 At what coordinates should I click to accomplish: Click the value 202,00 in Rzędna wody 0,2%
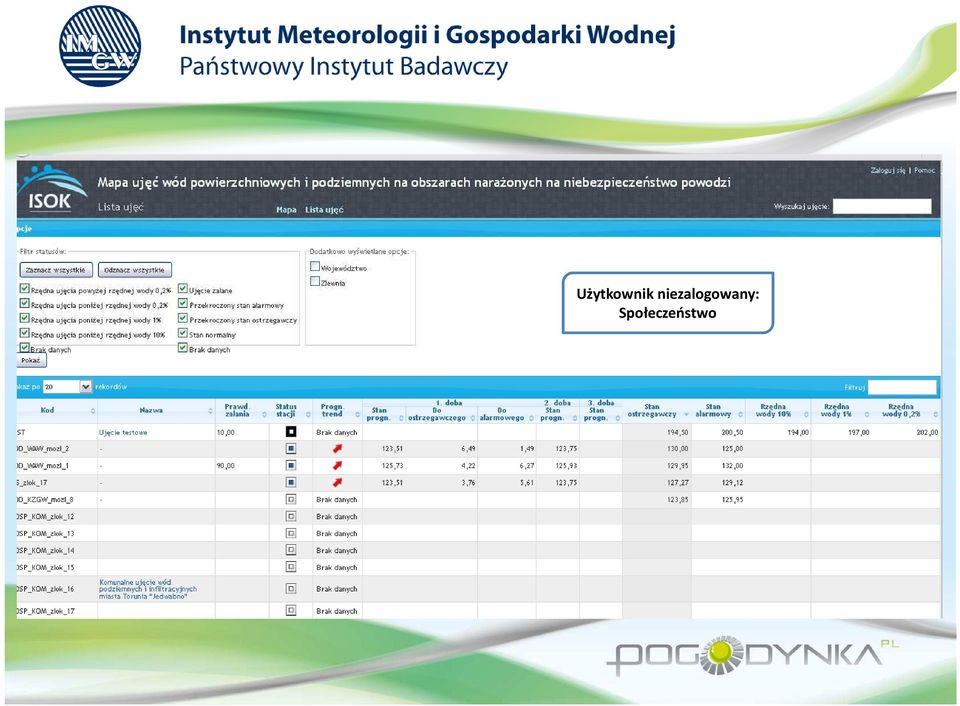click(927, 432)
